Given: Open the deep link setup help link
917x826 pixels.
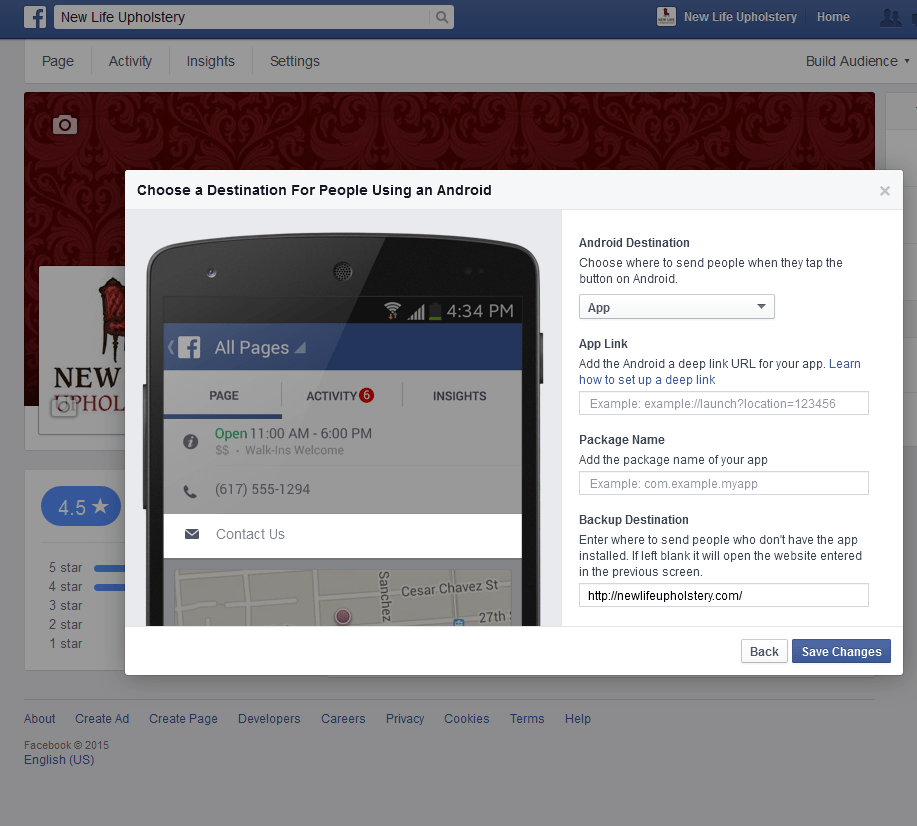Looking at the screenshot, I should (647, 380).
